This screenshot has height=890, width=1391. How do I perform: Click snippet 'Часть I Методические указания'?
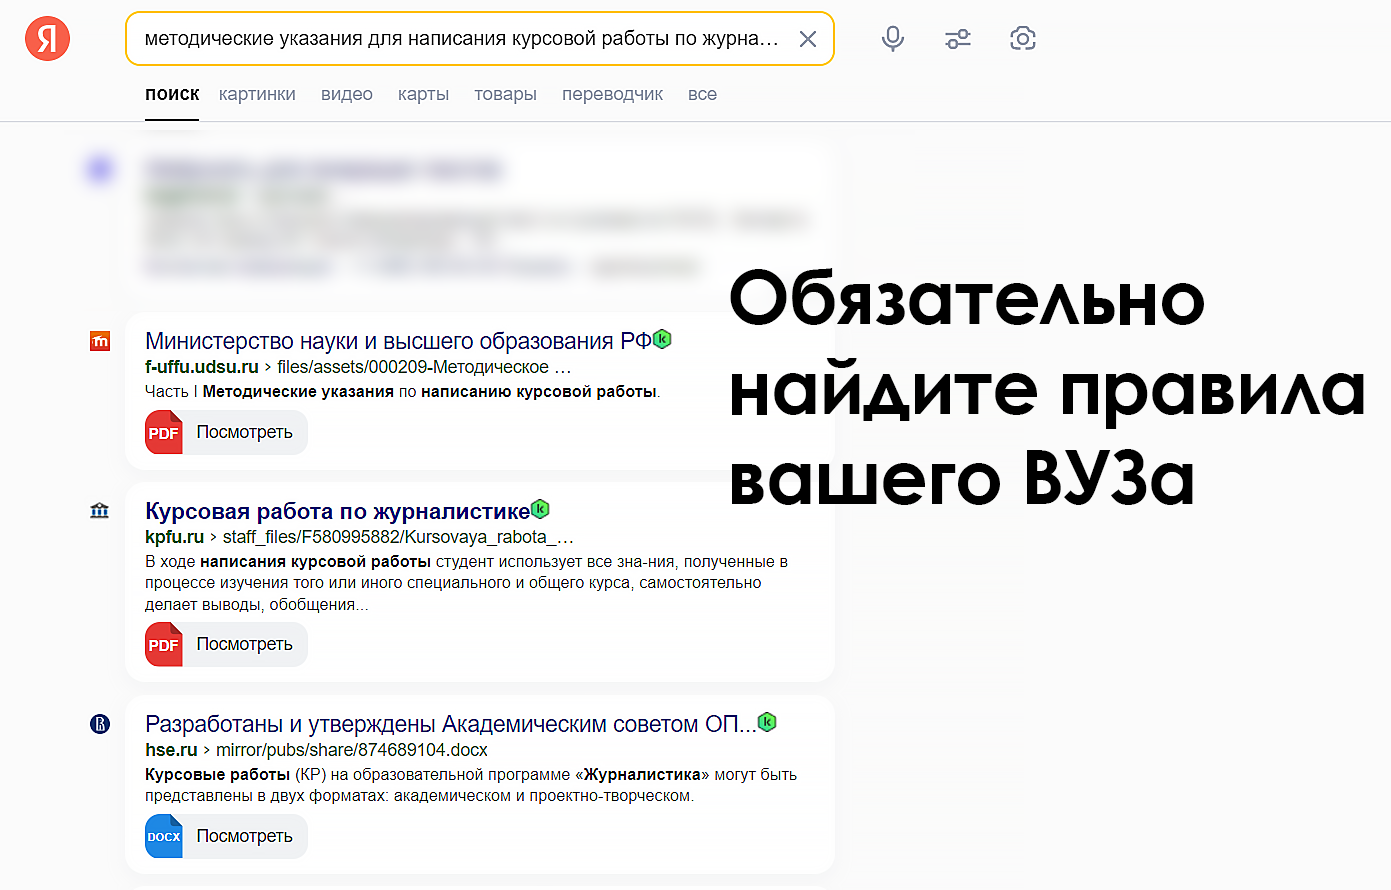pos(402,392)
